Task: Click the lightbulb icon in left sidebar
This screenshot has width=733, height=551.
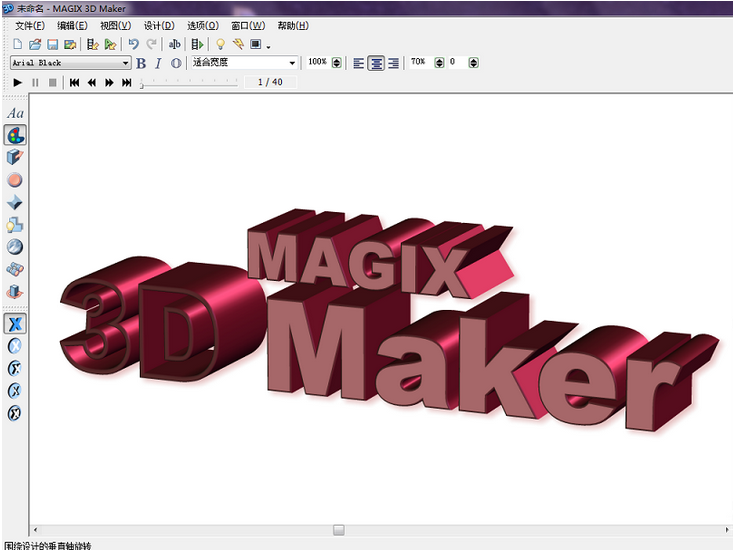Action: pyautogui.click(x=15, y=225)
